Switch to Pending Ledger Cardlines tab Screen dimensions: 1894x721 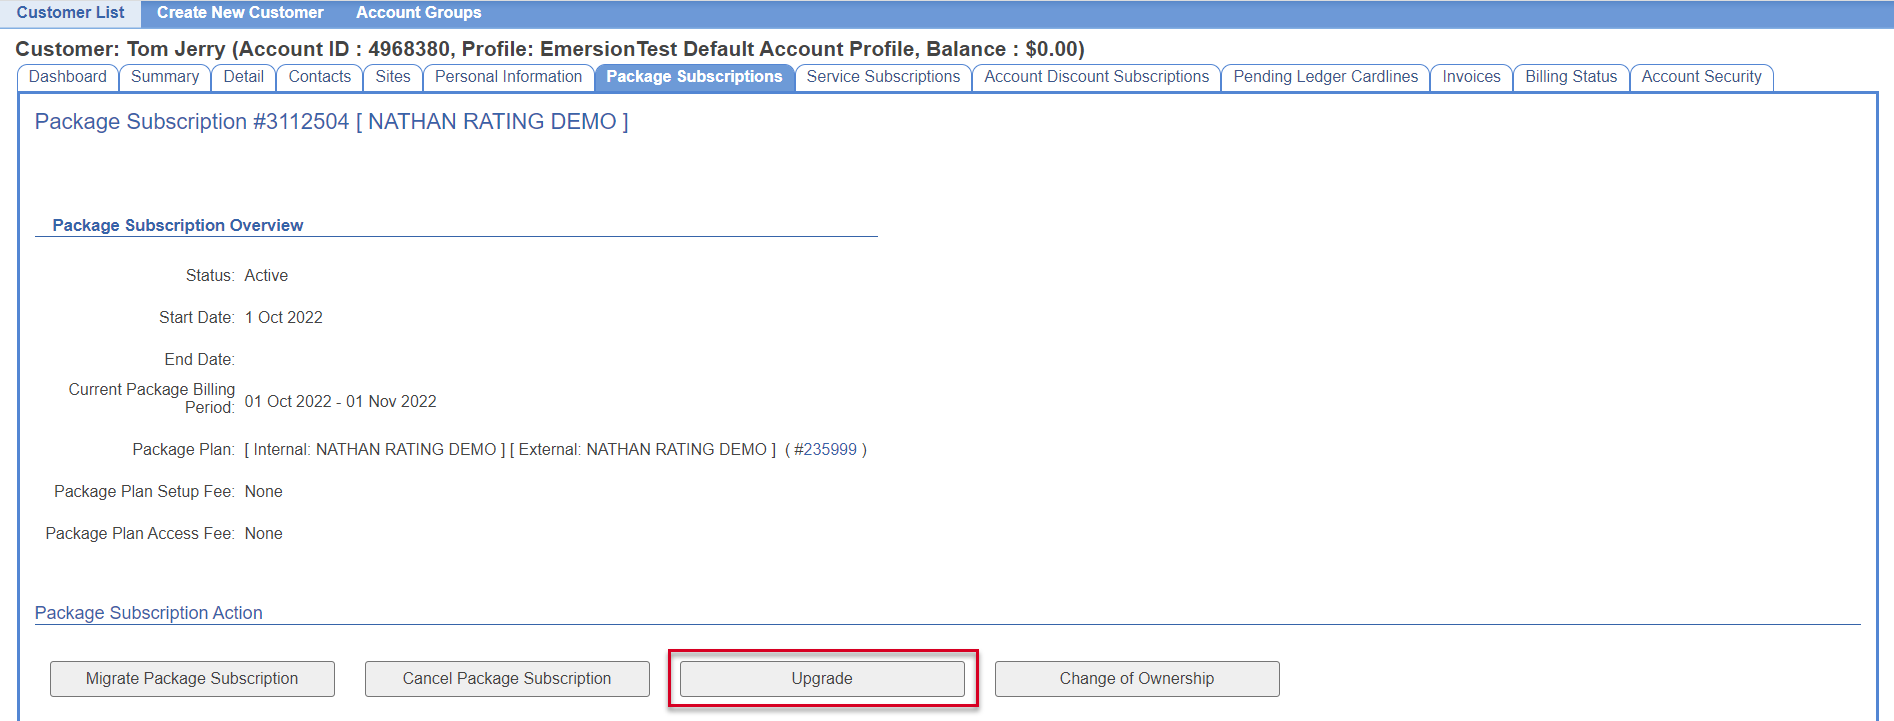[1325, 77]
